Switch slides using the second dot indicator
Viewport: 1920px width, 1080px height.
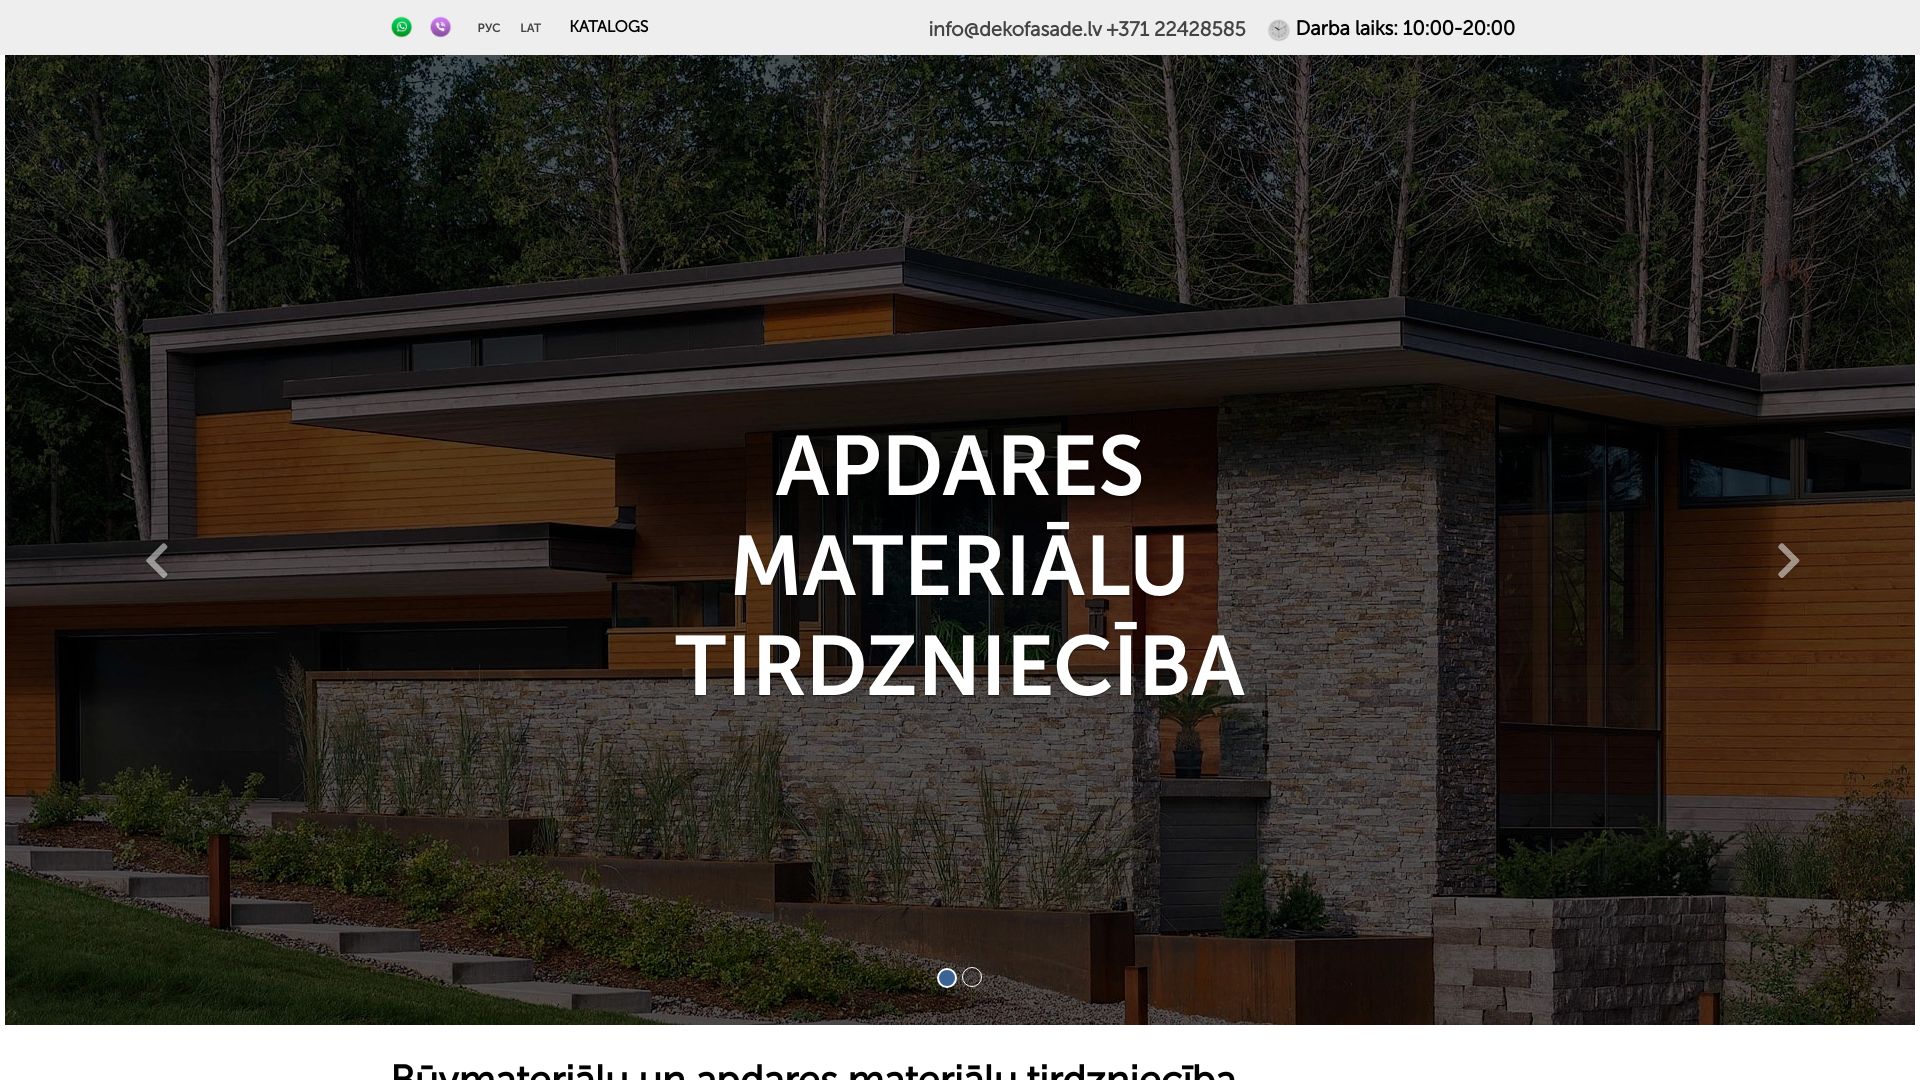point(971,977)
